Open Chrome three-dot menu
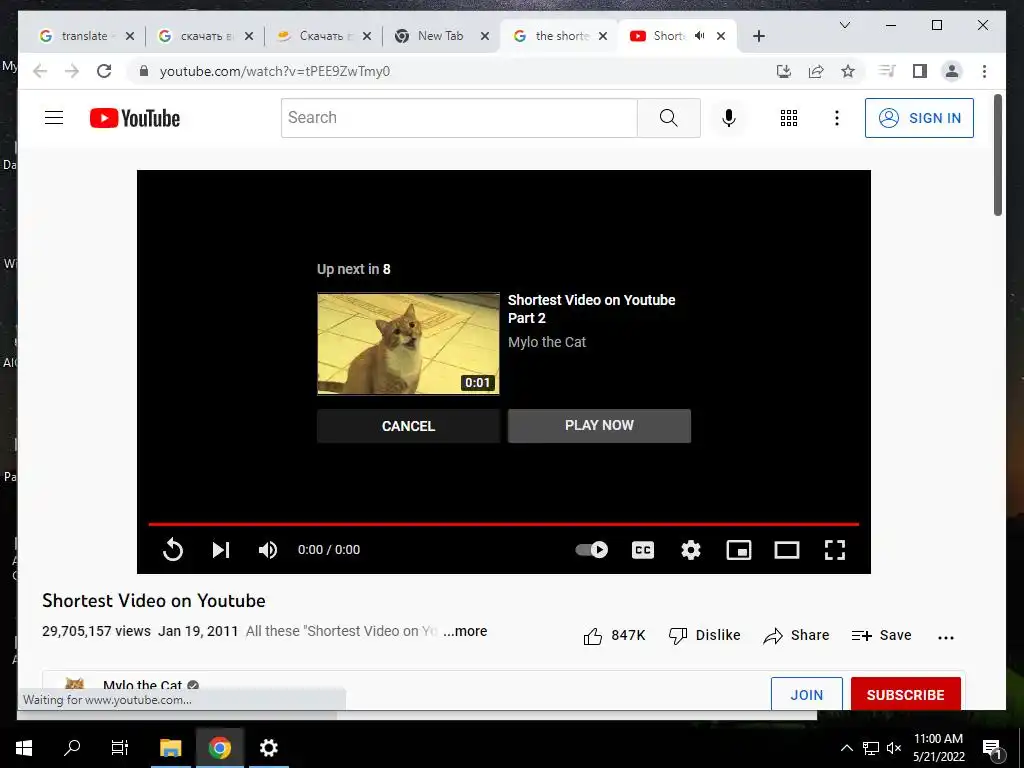The width and height of the screenshot is (1024, 768). pos(984,71)
